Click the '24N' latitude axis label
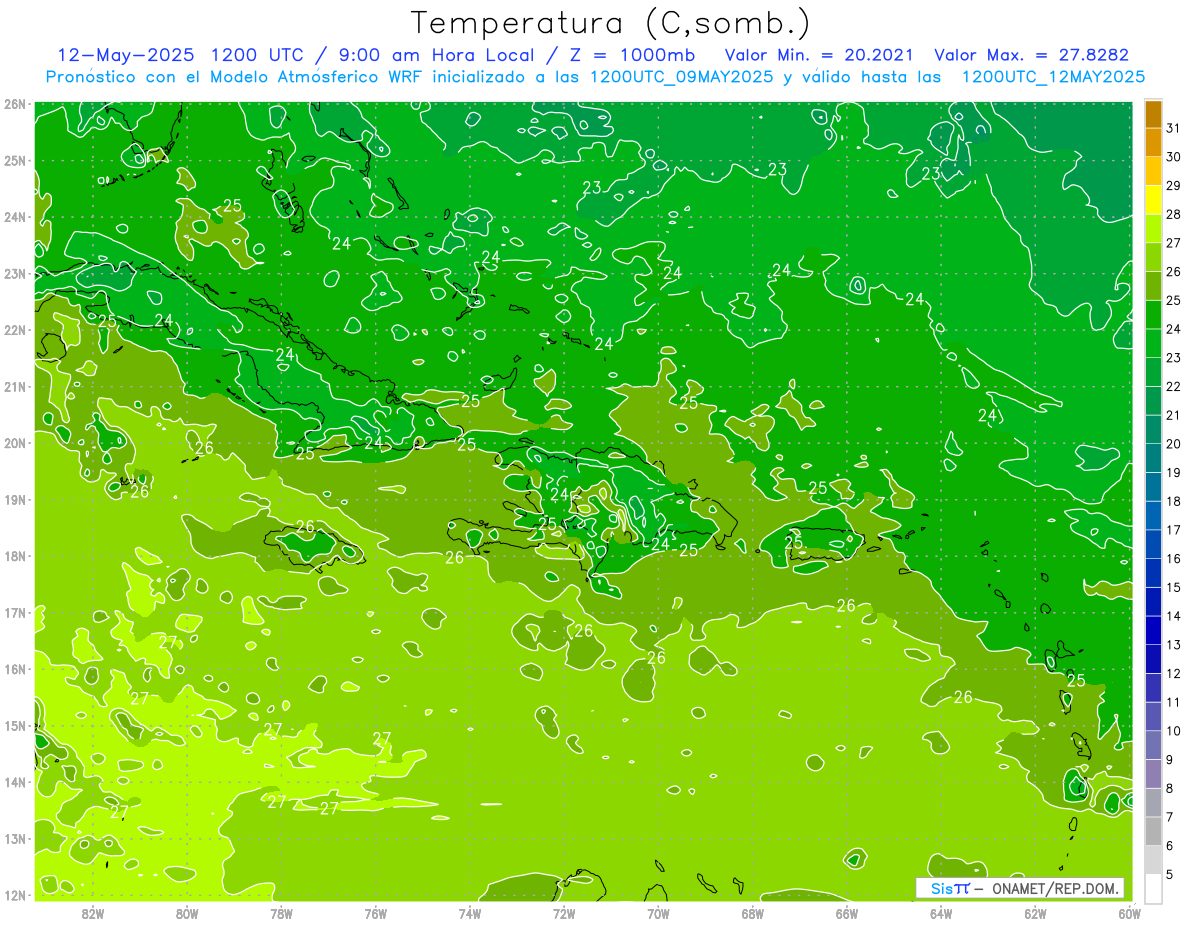Screen dimensions: 1200x927 15,217
